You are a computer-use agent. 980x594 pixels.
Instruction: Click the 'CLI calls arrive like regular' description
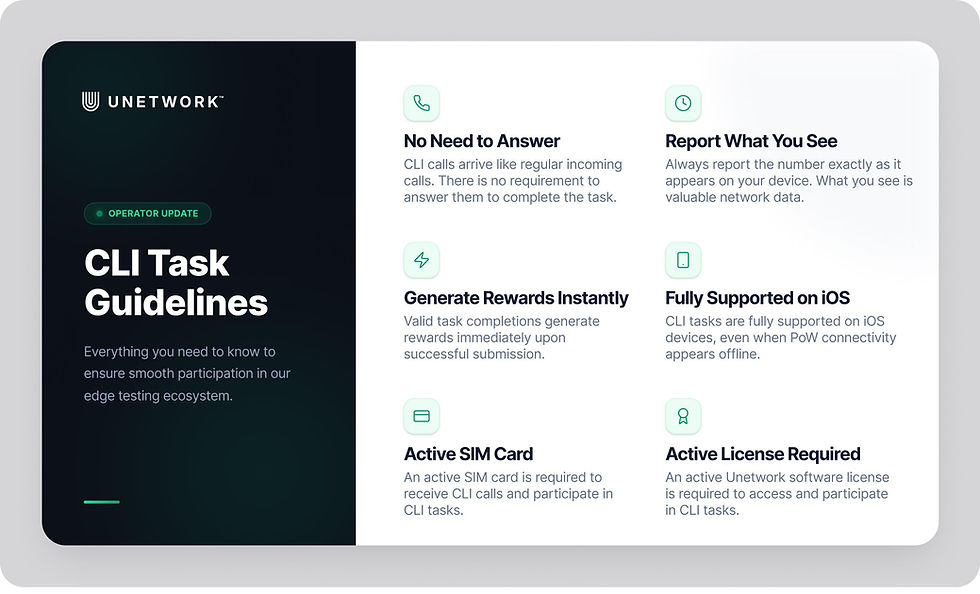pyautogui.click(x=513, y=181)
